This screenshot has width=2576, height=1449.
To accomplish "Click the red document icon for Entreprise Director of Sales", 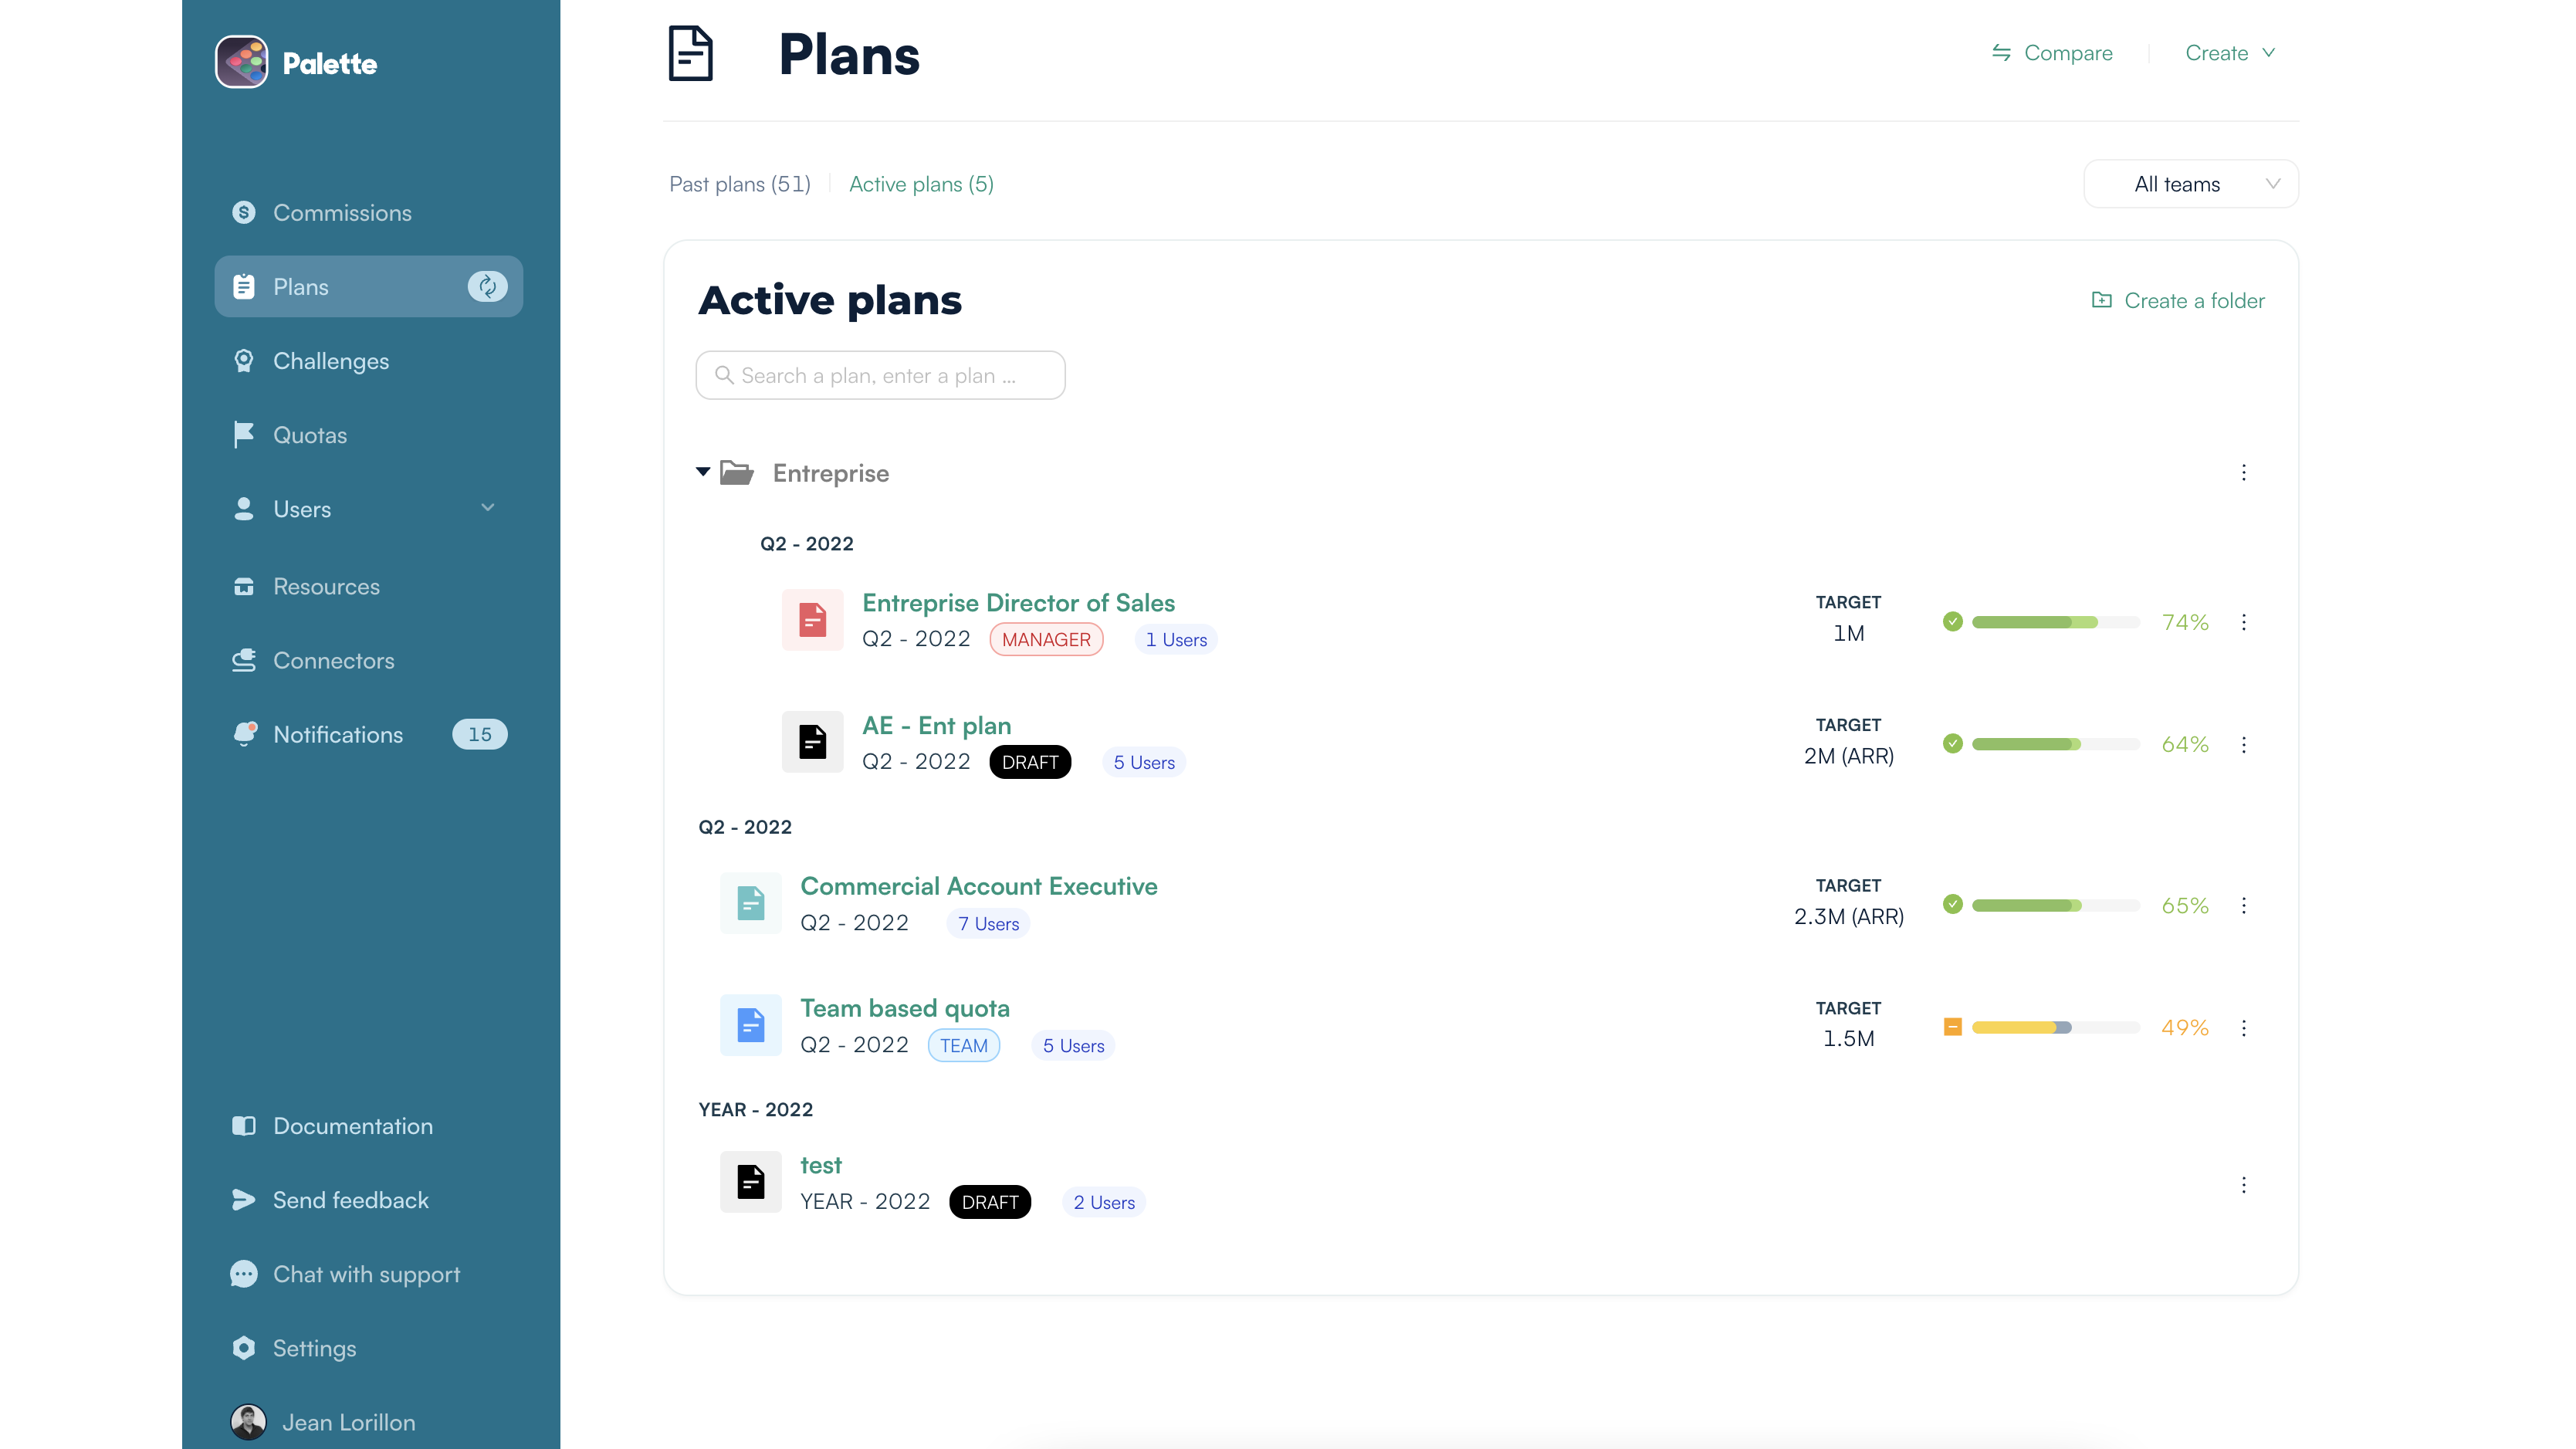I will click(812, 620).
